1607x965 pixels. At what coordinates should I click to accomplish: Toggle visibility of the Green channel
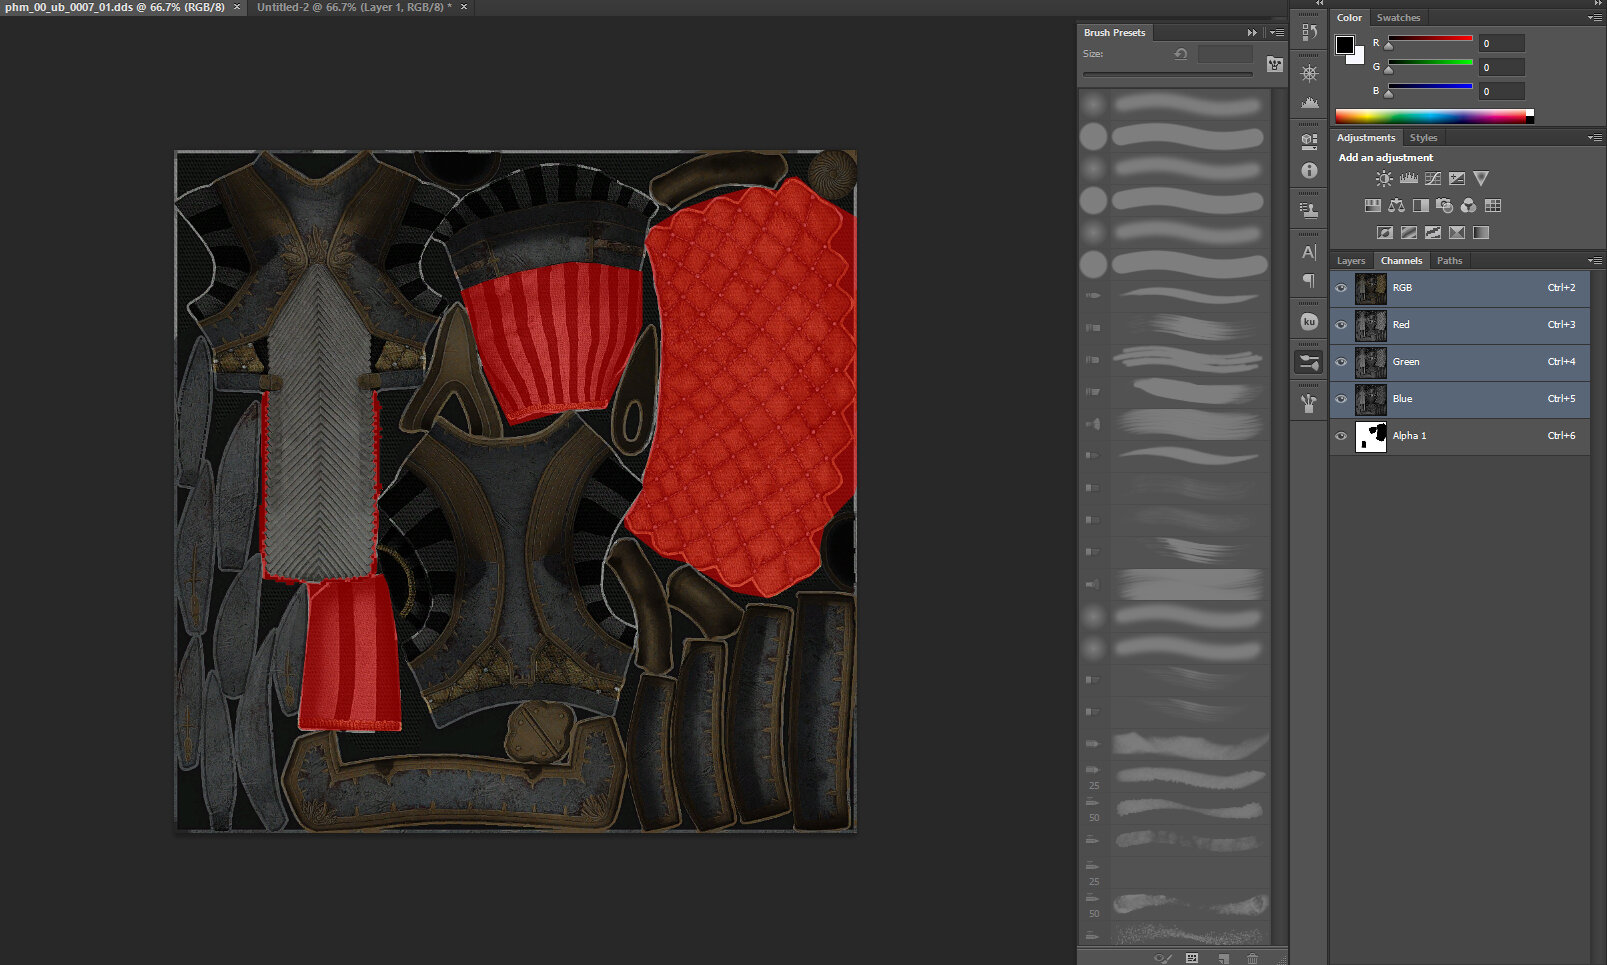tap(1341, 362)
